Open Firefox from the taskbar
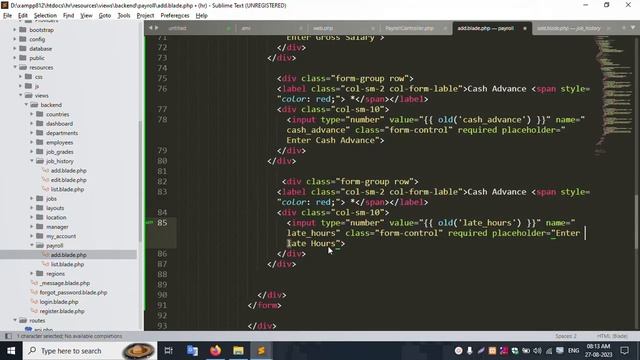640x360 pixels. click(x=216, y=351)
